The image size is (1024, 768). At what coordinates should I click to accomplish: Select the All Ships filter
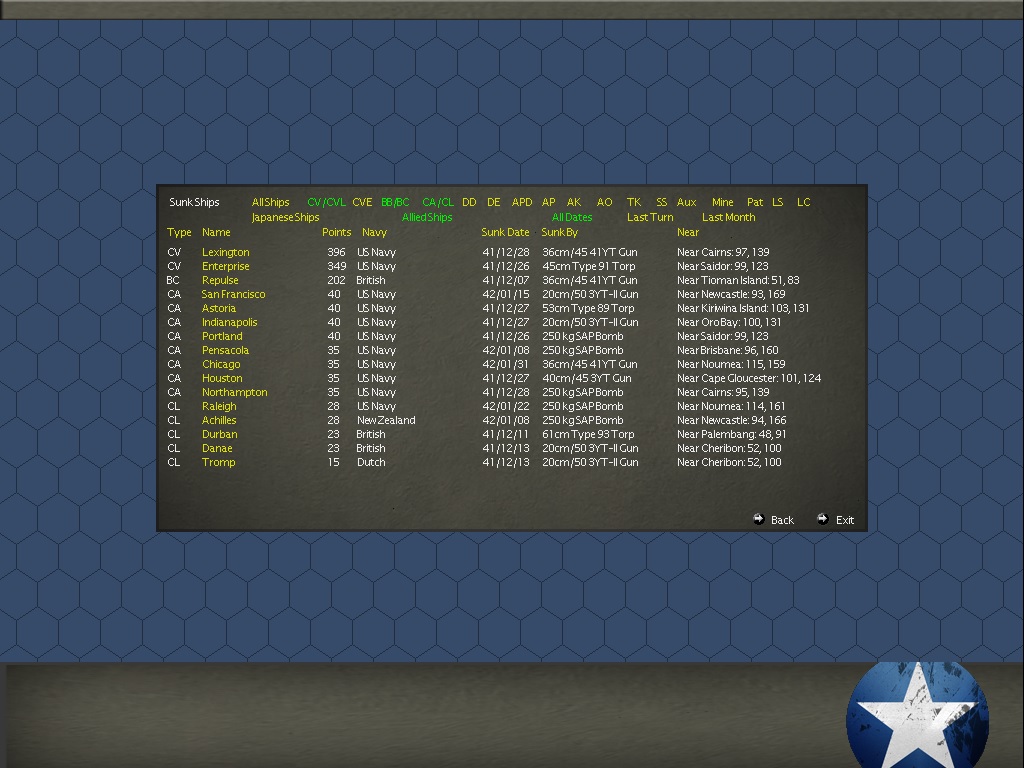(270, 202)
